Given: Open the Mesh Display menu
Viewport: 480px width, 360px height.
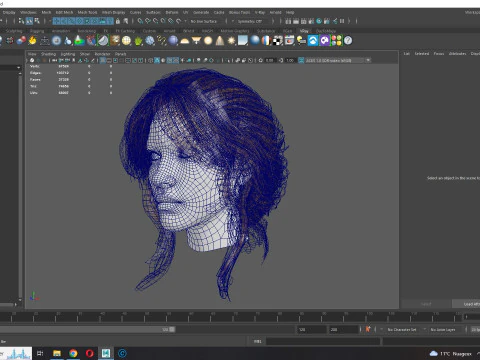Looking at the screenshot, I should click(113, 12).
